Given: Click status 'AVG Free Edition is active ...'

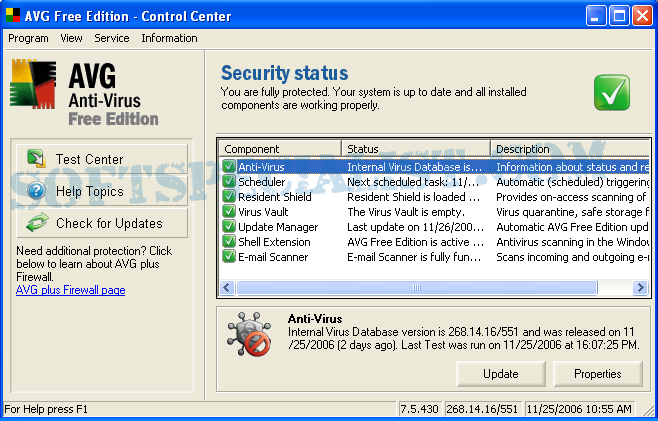Looking at the screenshot, I should pos(415,242).
